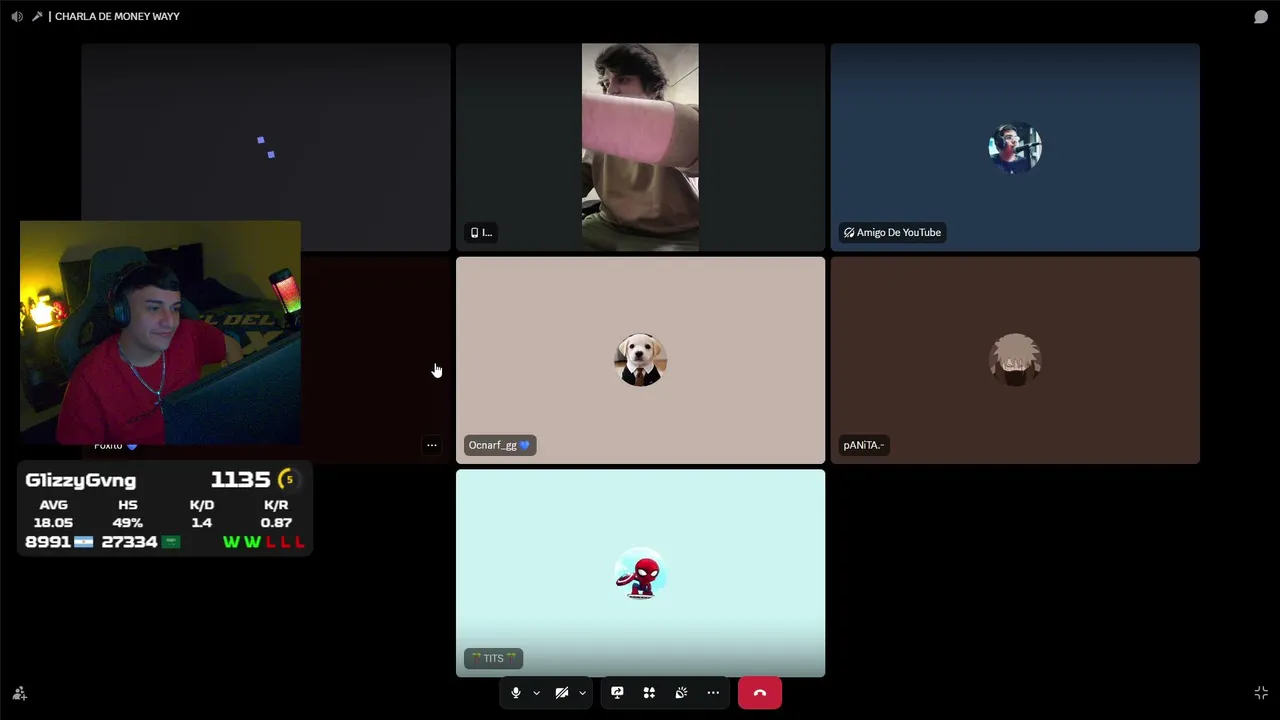This screenshot has width=1280, height=720.
Task: Click the green flag next to 27334
Action: [171, 542]
